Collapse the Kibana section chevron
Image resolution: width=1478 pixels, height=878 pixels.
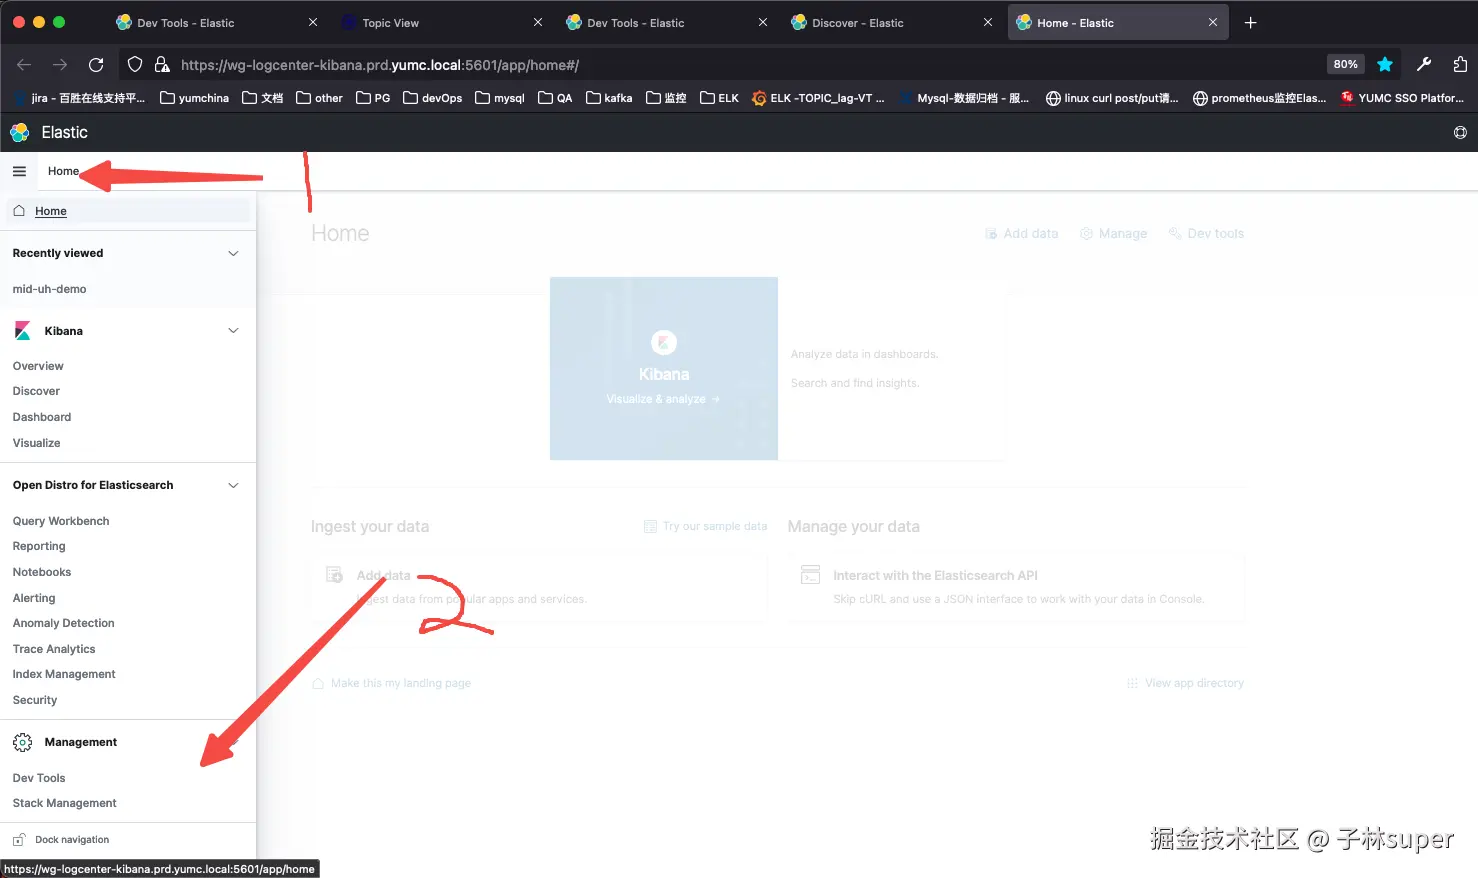[233, 331]
